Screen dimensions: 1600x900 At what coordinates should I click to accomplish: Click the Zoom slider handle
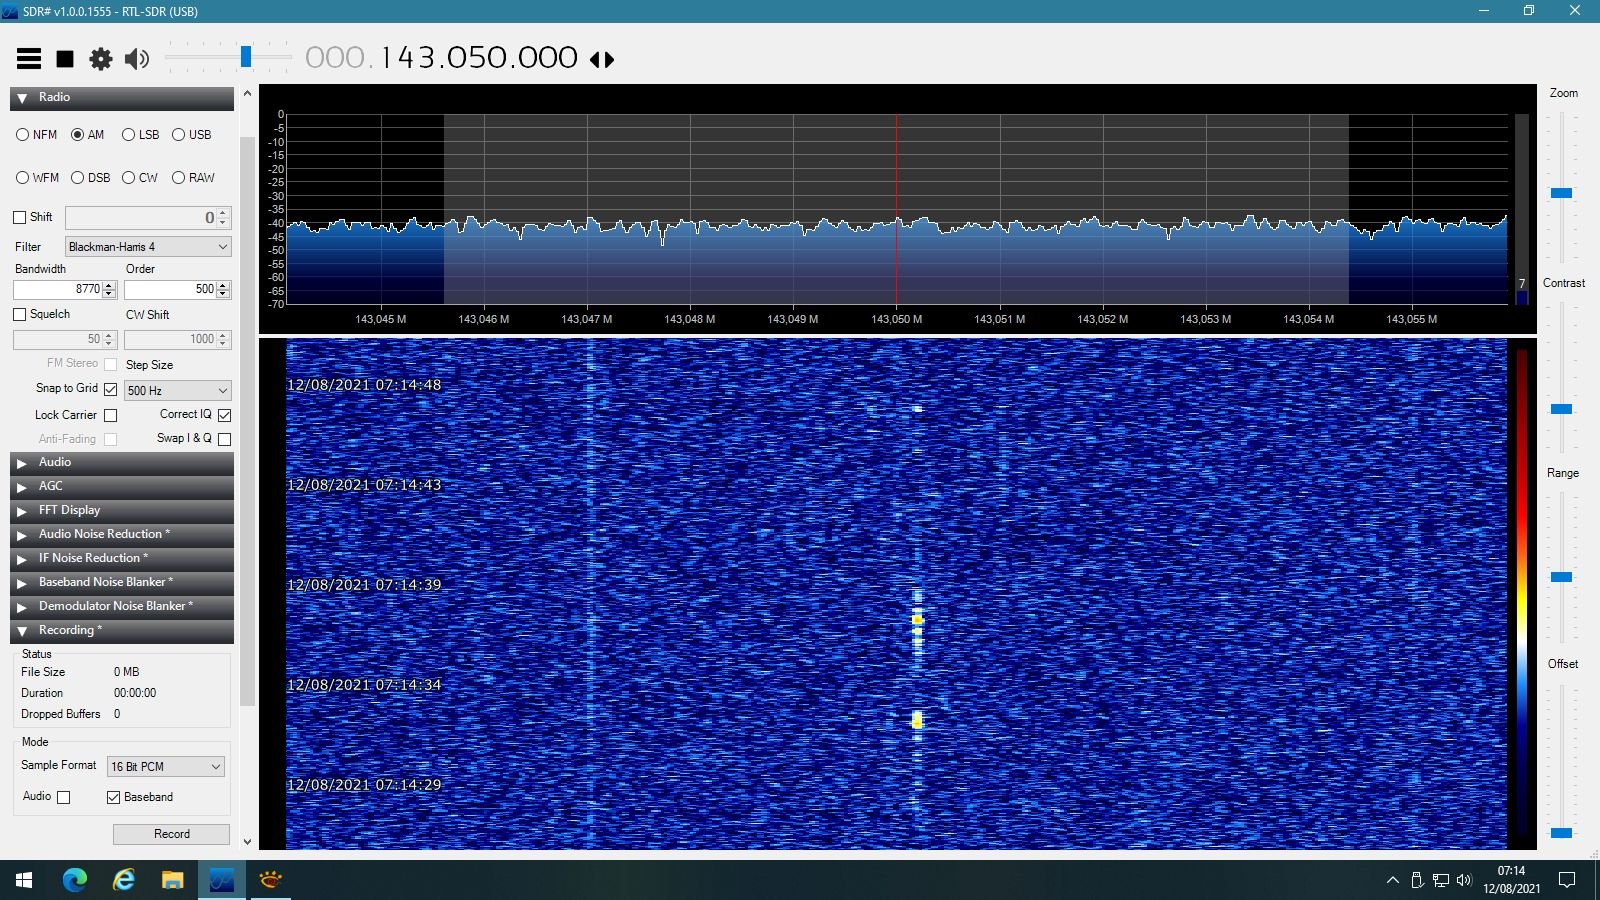pyautogui.click(x=1561, y=193)
